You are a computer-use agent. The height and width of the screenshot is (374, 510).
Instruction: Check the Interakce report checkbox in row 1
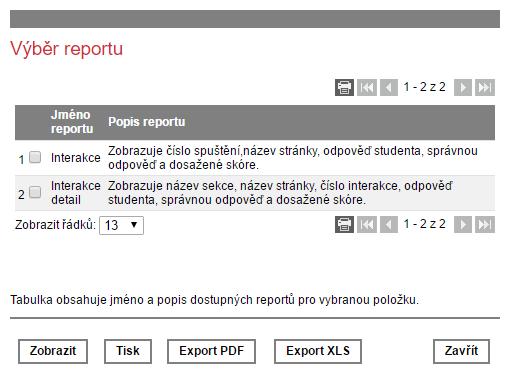pyautogui.click(x=35, y=157)
